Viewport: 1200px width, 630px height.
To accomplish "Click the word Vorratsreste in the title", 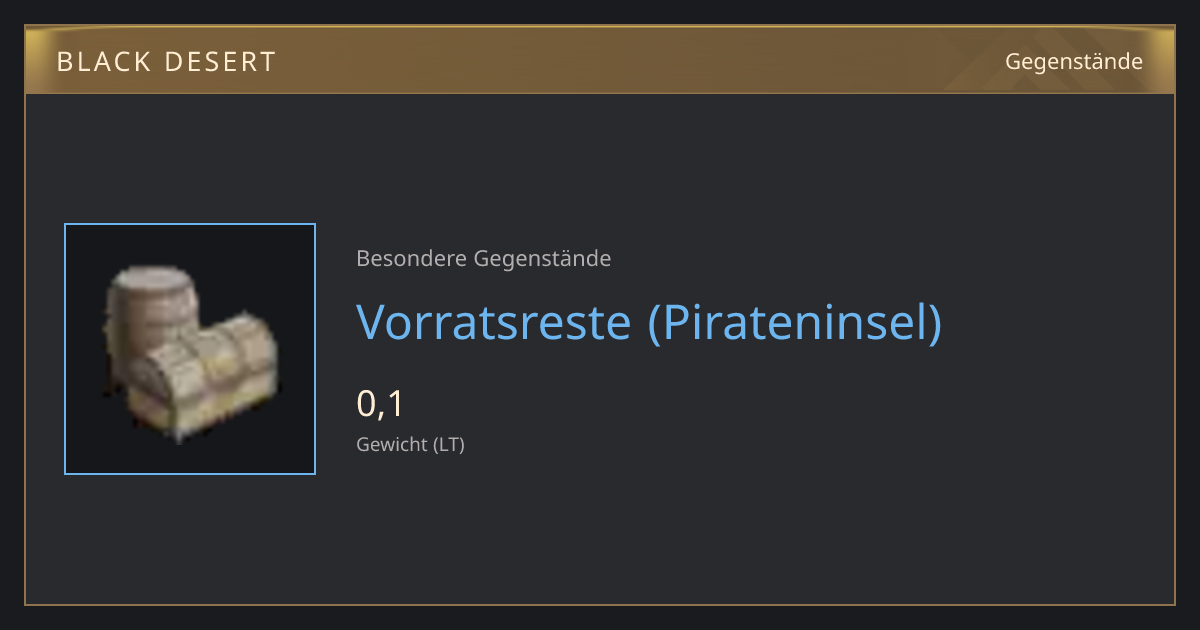I will point(494,323).
